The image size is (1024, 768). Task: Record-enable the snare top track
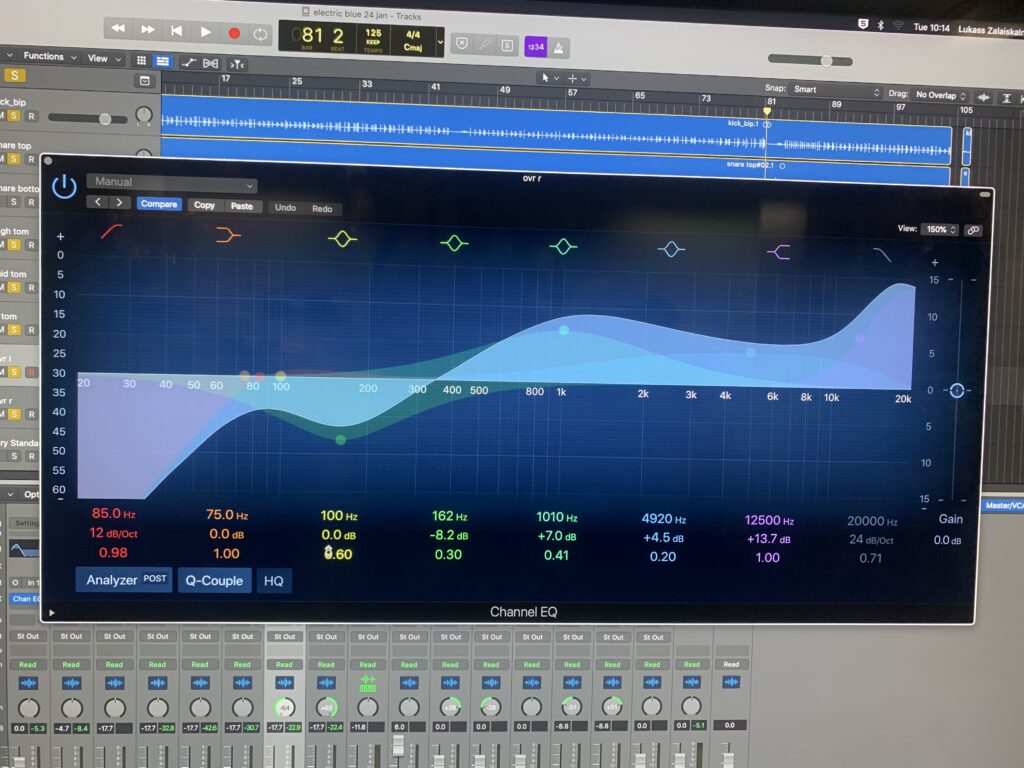click(x=31, y=159)
